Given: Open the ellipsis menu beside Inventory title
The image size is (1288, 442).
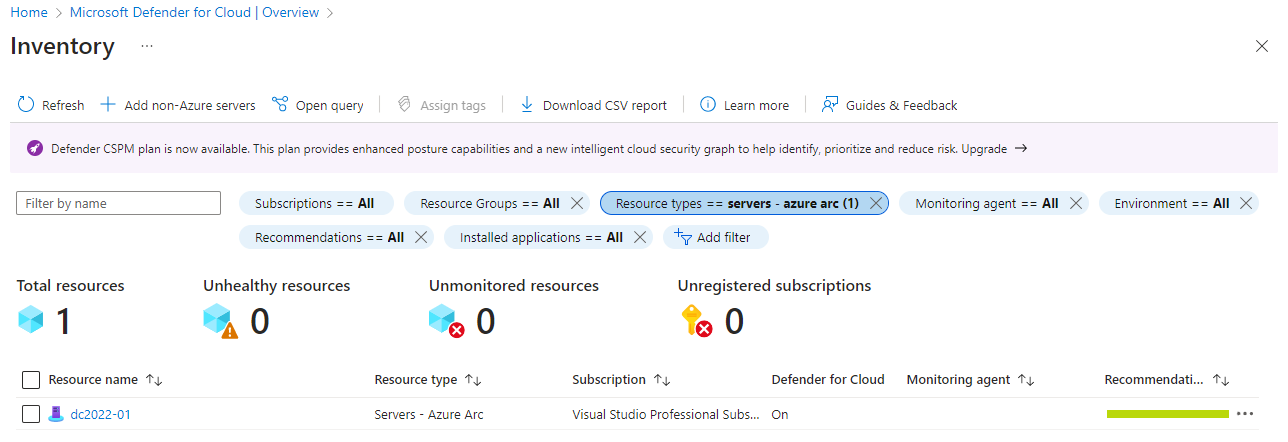Looking at the screenshot, I should 147,46.
